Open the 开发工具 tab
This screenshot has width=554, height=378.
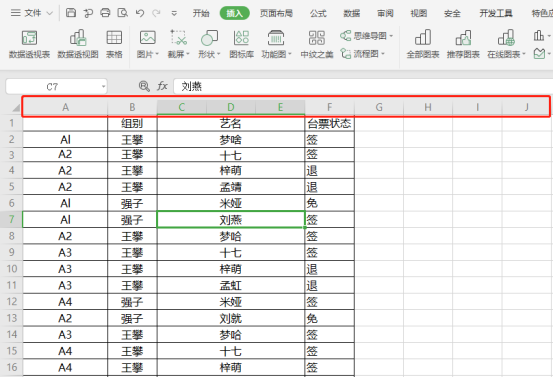tap(496, 13)
